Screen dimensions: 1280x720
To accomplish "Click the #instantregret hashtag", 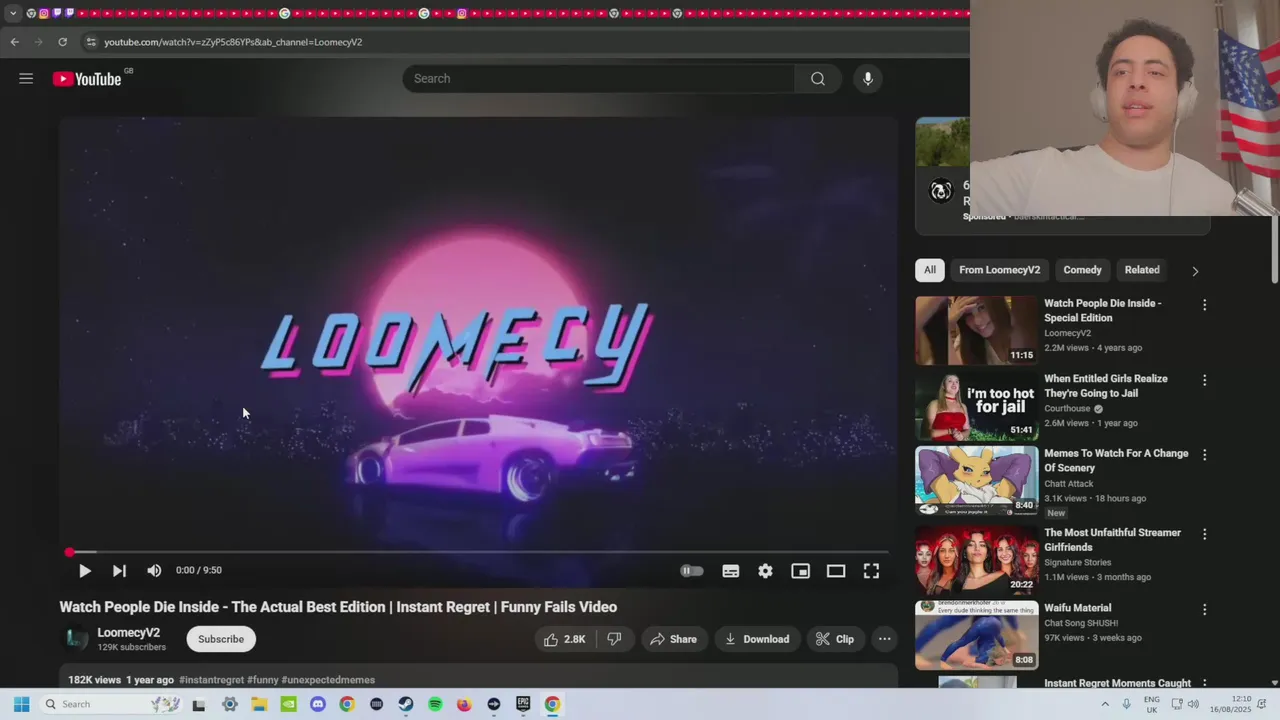I will 211,680.
